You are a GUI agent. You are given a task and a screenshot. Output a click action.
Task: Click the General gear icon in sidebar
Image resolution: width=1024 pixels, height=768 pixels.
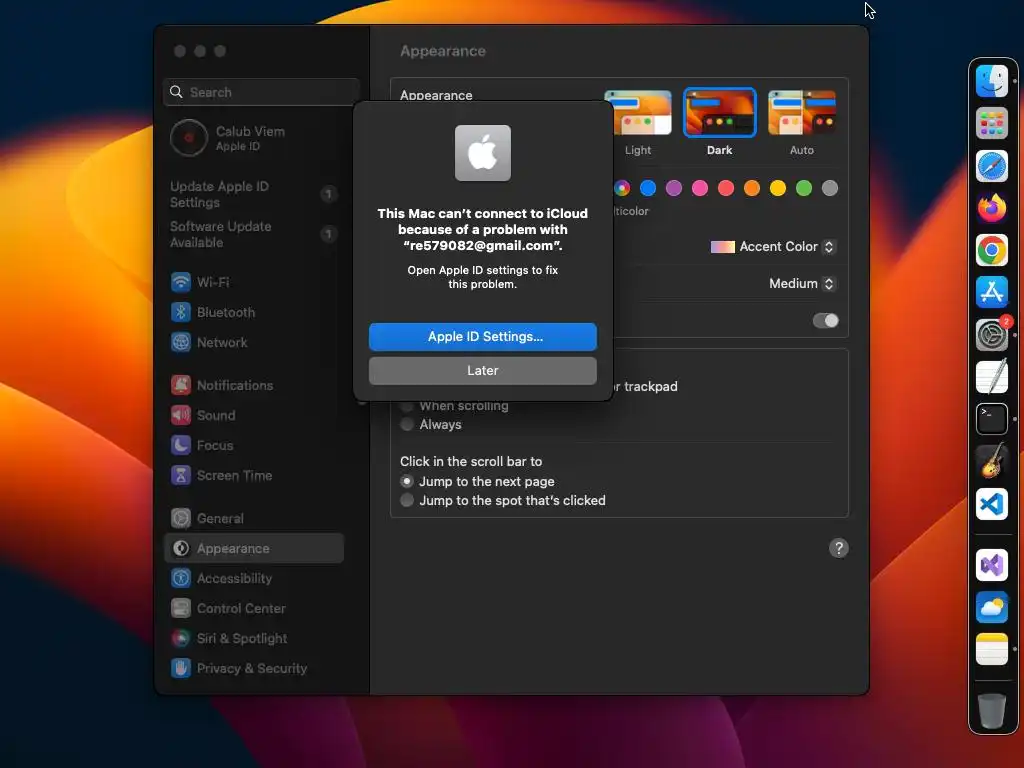pyautogui.click(x=181, y=519)
